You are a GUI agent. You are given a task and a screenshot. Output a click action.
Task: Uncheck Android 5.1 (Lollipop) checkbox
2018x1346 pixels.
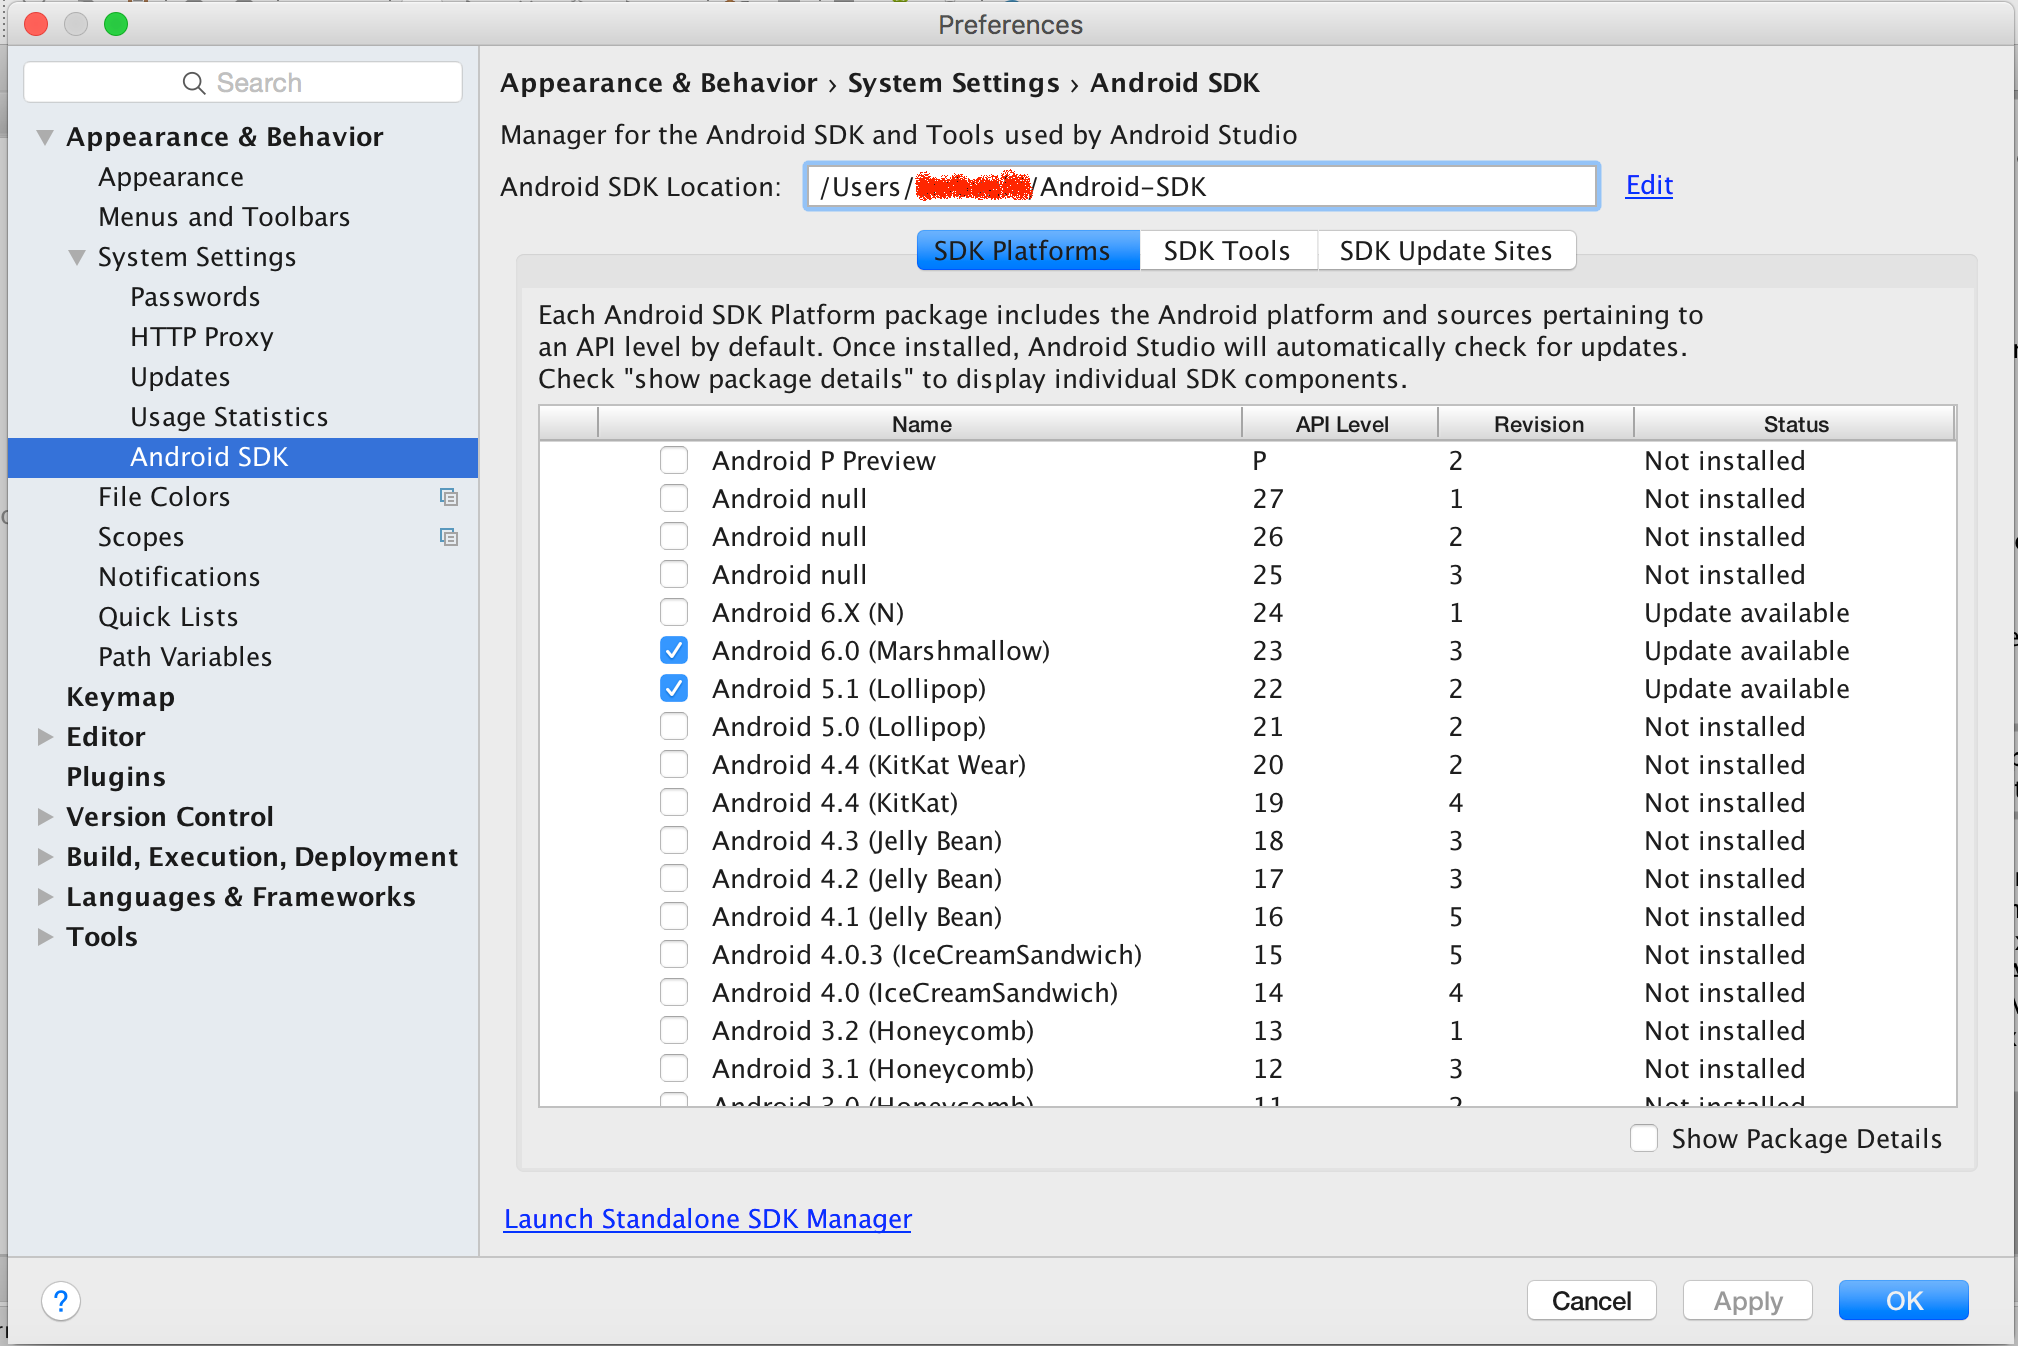(x=674, y=689)
